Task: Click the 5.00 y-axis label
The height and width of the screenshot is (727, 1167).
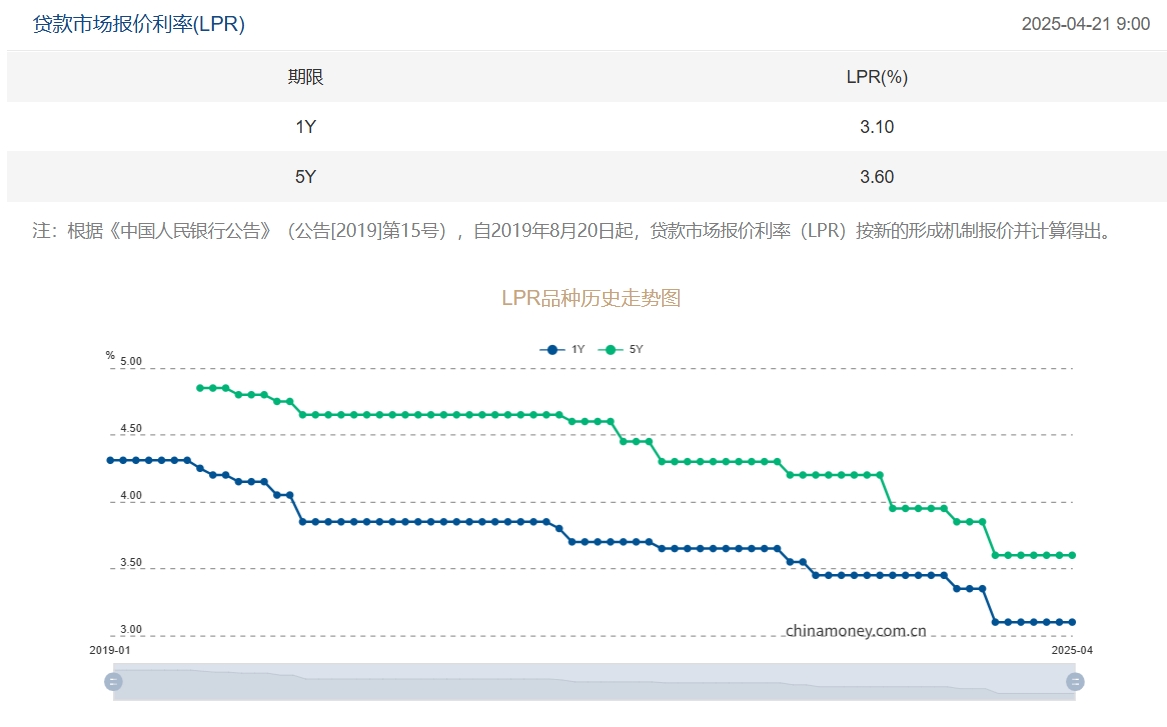Action: (131, 362)
